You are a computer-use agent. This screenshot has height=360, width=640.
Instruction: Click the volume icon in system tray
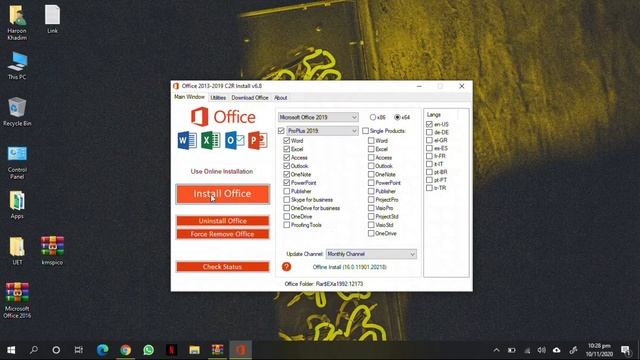pyautogui.click(x=542, y=350)
